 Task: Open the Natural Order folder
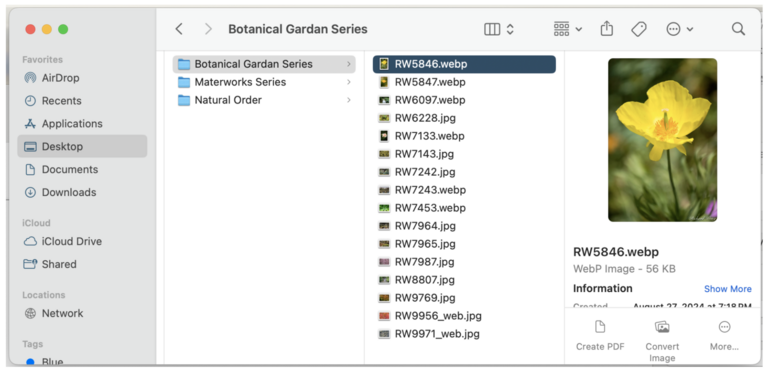click(x=264, y=100)
